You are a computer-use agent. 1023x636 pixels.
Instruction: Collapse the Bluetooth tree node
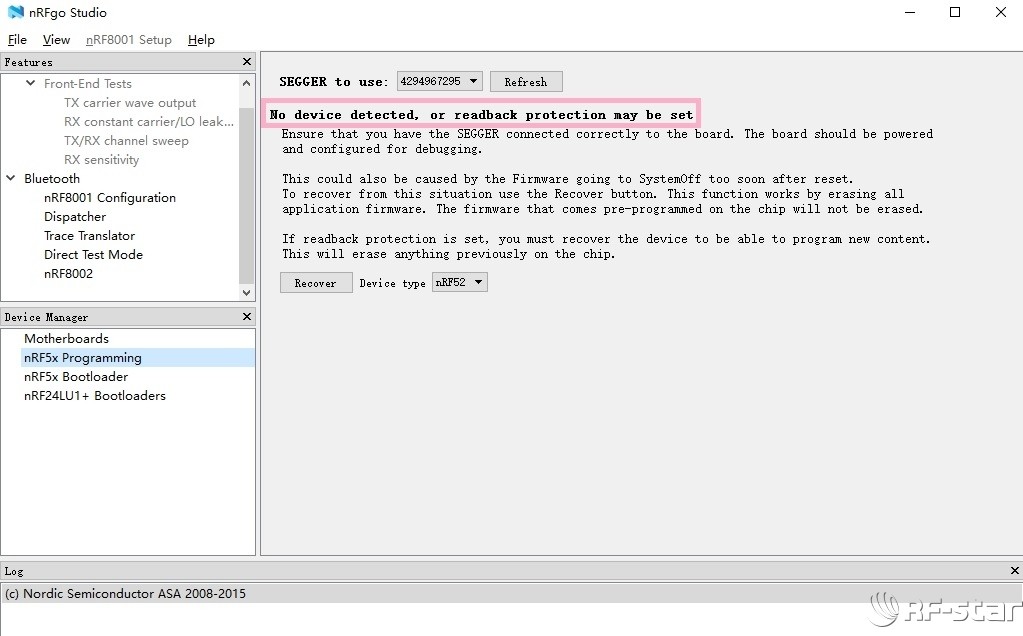pyautogui.click(x=11, y=179)
